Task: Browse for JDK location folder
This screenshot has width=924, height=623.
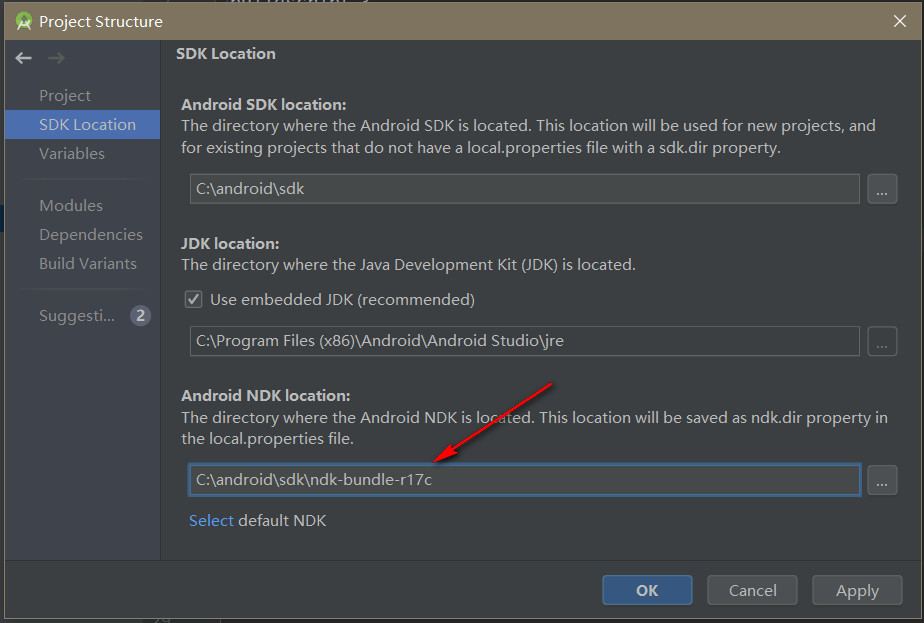Action: (882, 341)
